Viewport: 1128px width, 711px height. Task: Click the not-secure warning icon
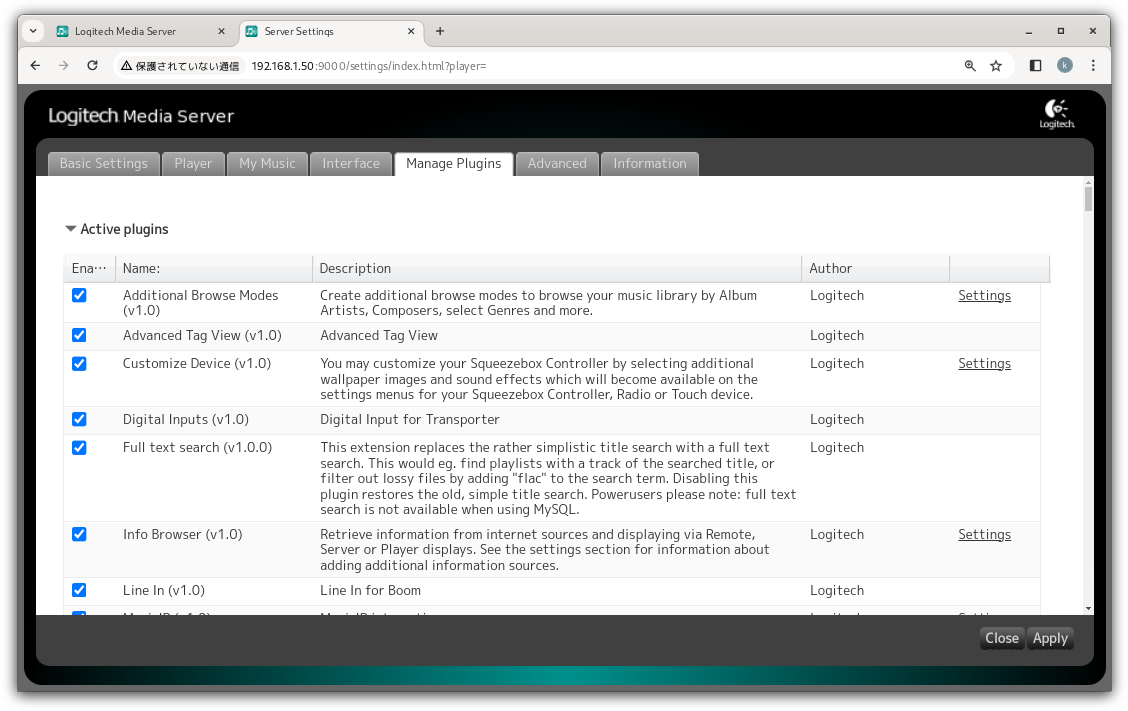click(127, 65)
